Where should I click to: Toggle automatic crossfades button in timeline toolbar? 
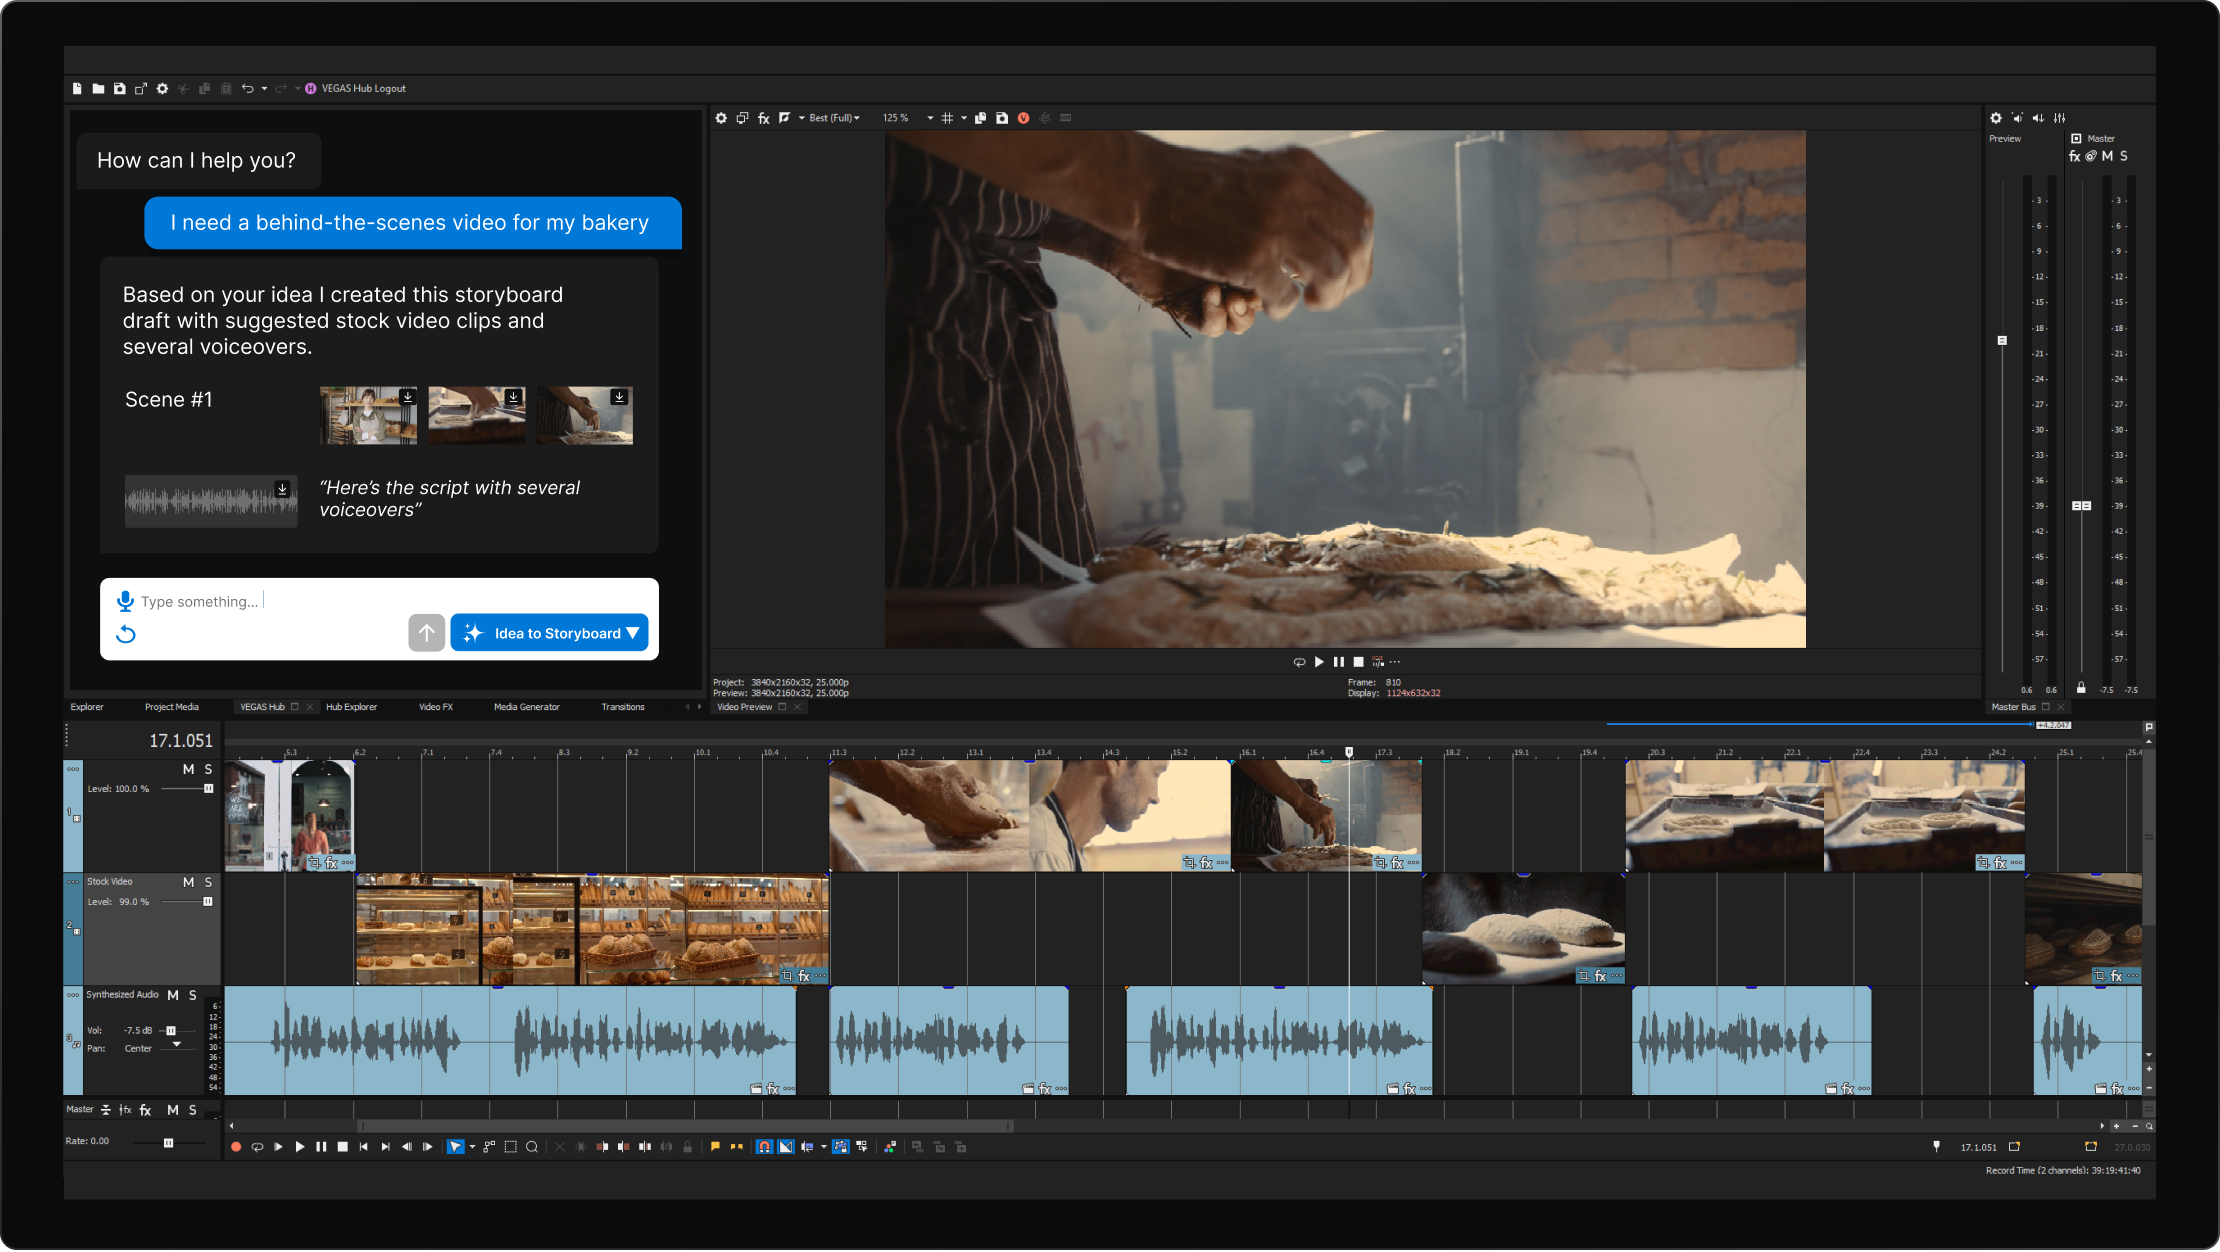tap(786, 1147)
